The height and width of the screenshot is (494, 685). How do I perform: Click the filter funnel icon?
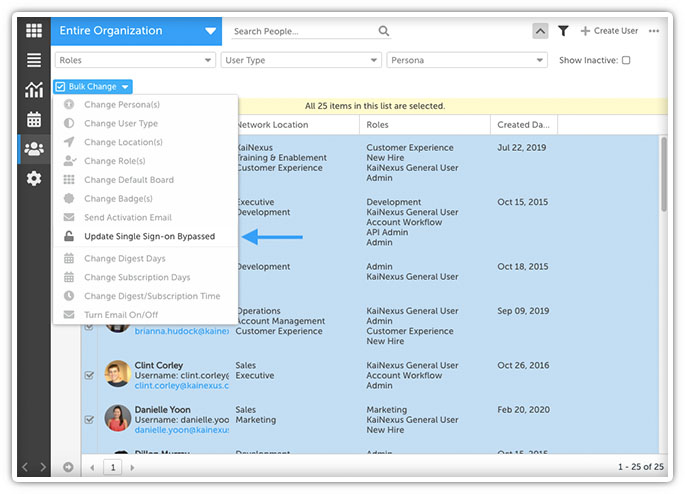point(563,31)
